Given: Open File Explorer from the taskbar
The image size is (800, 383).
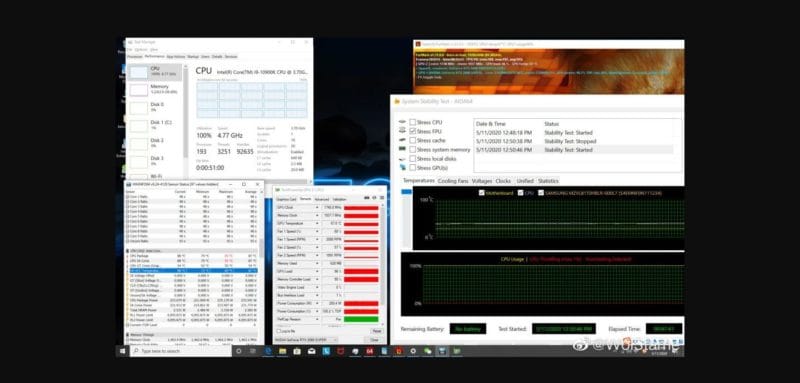Looking at the screenshot, I should click(x=282, y=351).
